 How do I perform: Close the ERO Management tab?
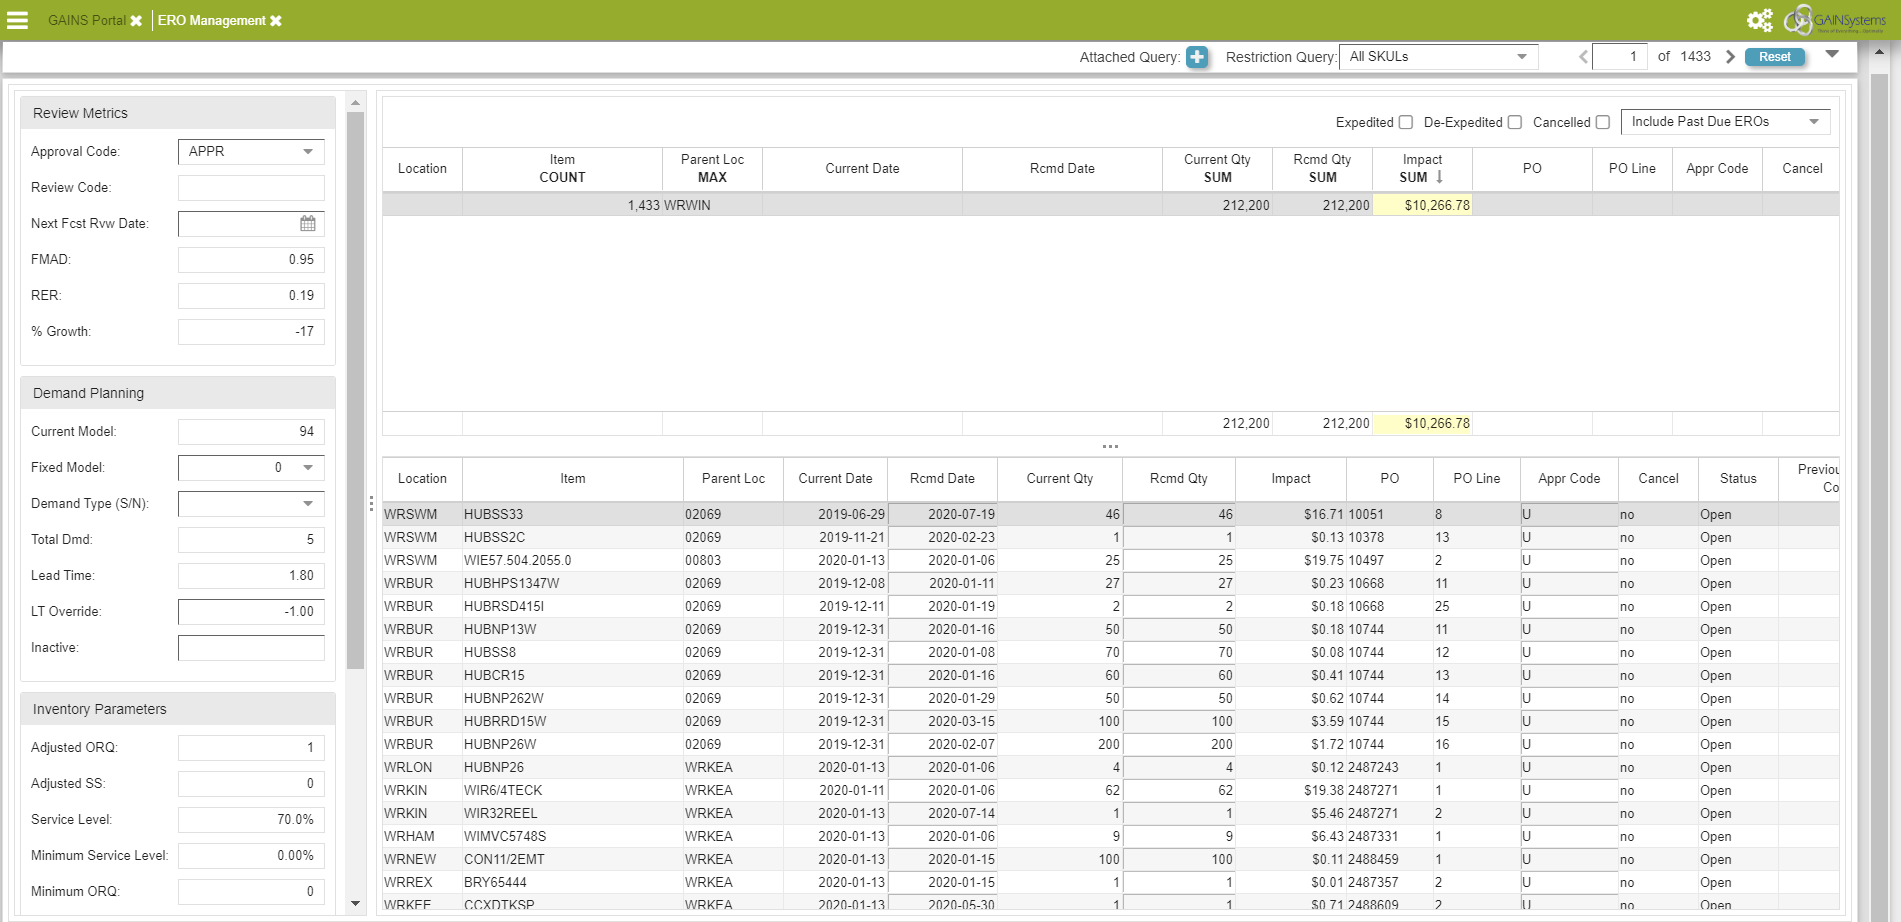click(x=276, y=21)
